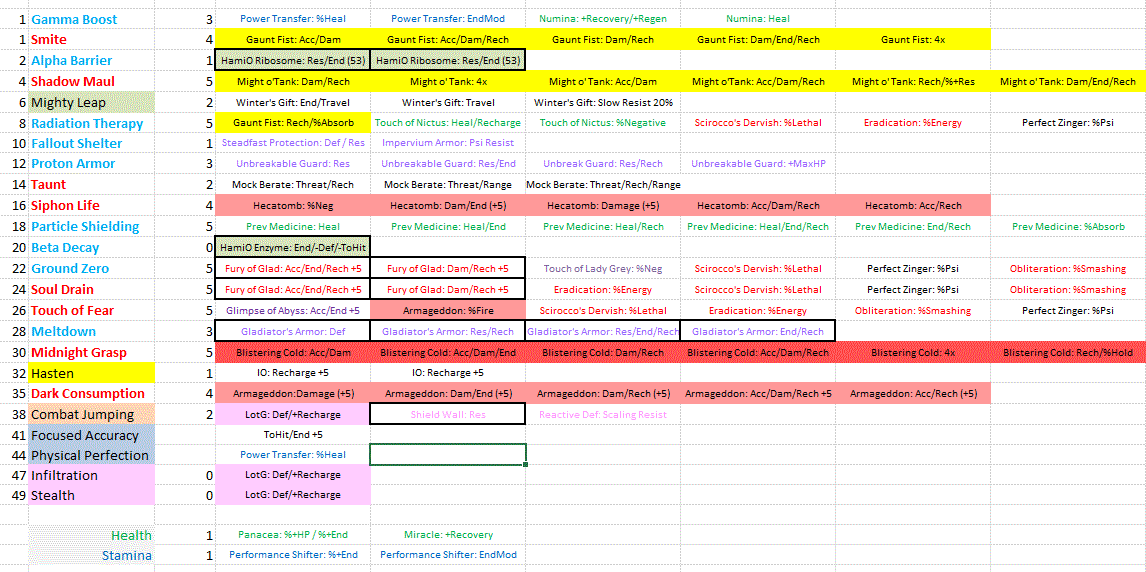Select 'Prev Medicine: %Absorb' cell
Image resolution: width=1146 pixels, height=572 pixels.
pyautogui.click(x=1067, y=227)
